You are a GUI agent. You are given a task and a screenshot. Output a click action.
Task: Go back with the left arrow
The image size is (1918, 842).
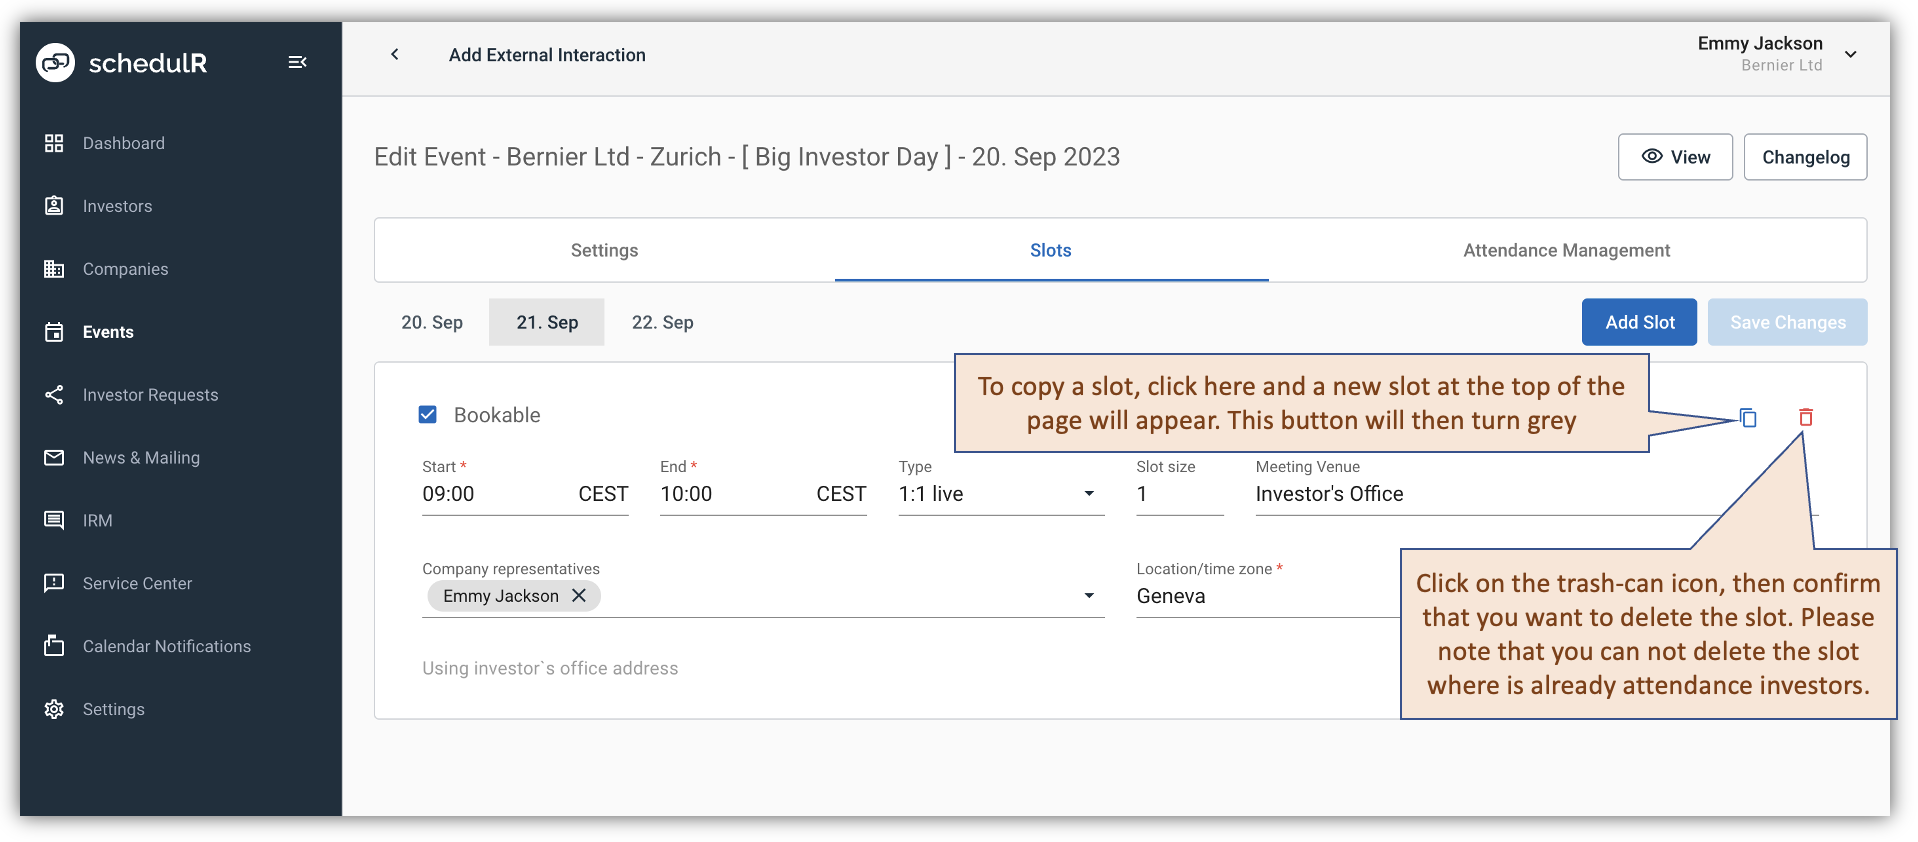(x=395, y=54)
